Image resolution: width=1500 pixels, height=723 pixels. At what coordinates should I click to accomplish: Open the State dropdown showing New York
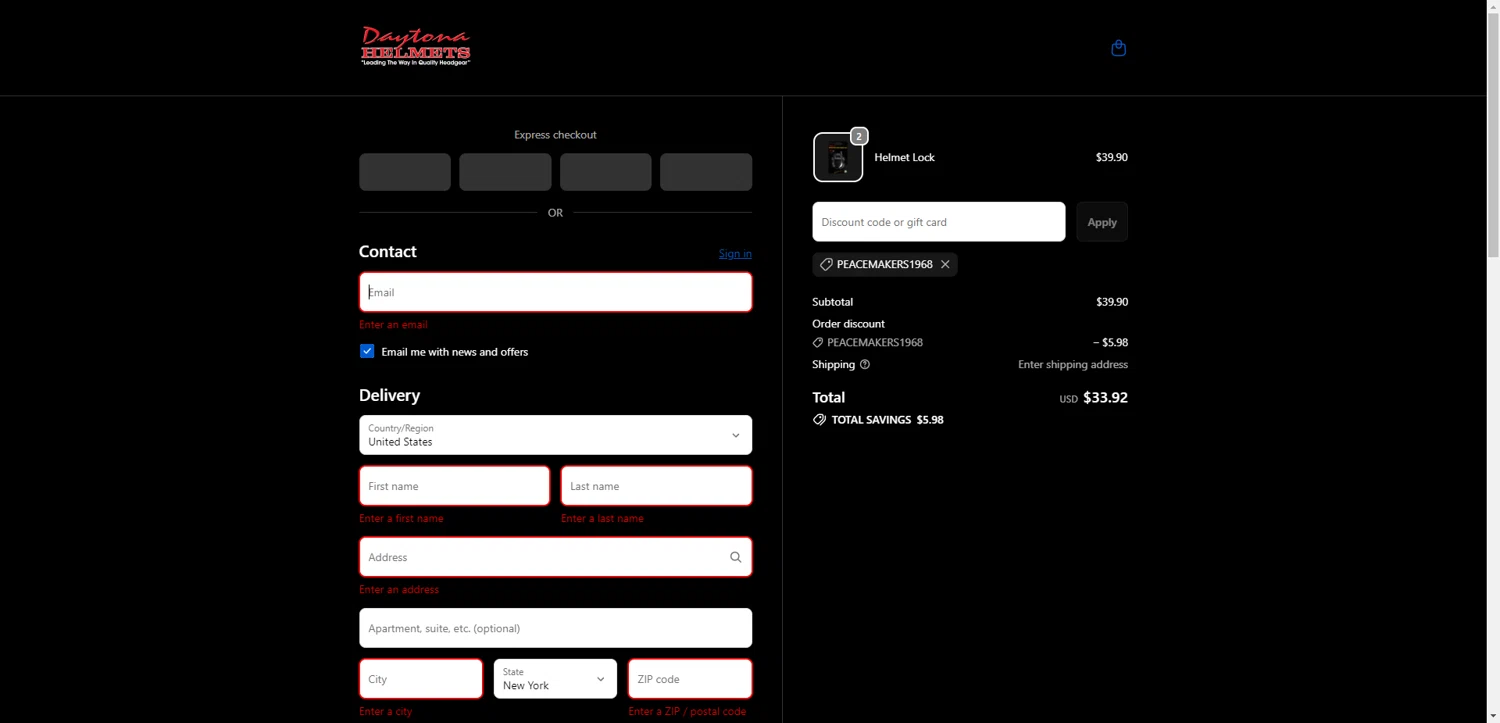pos(555,679)
